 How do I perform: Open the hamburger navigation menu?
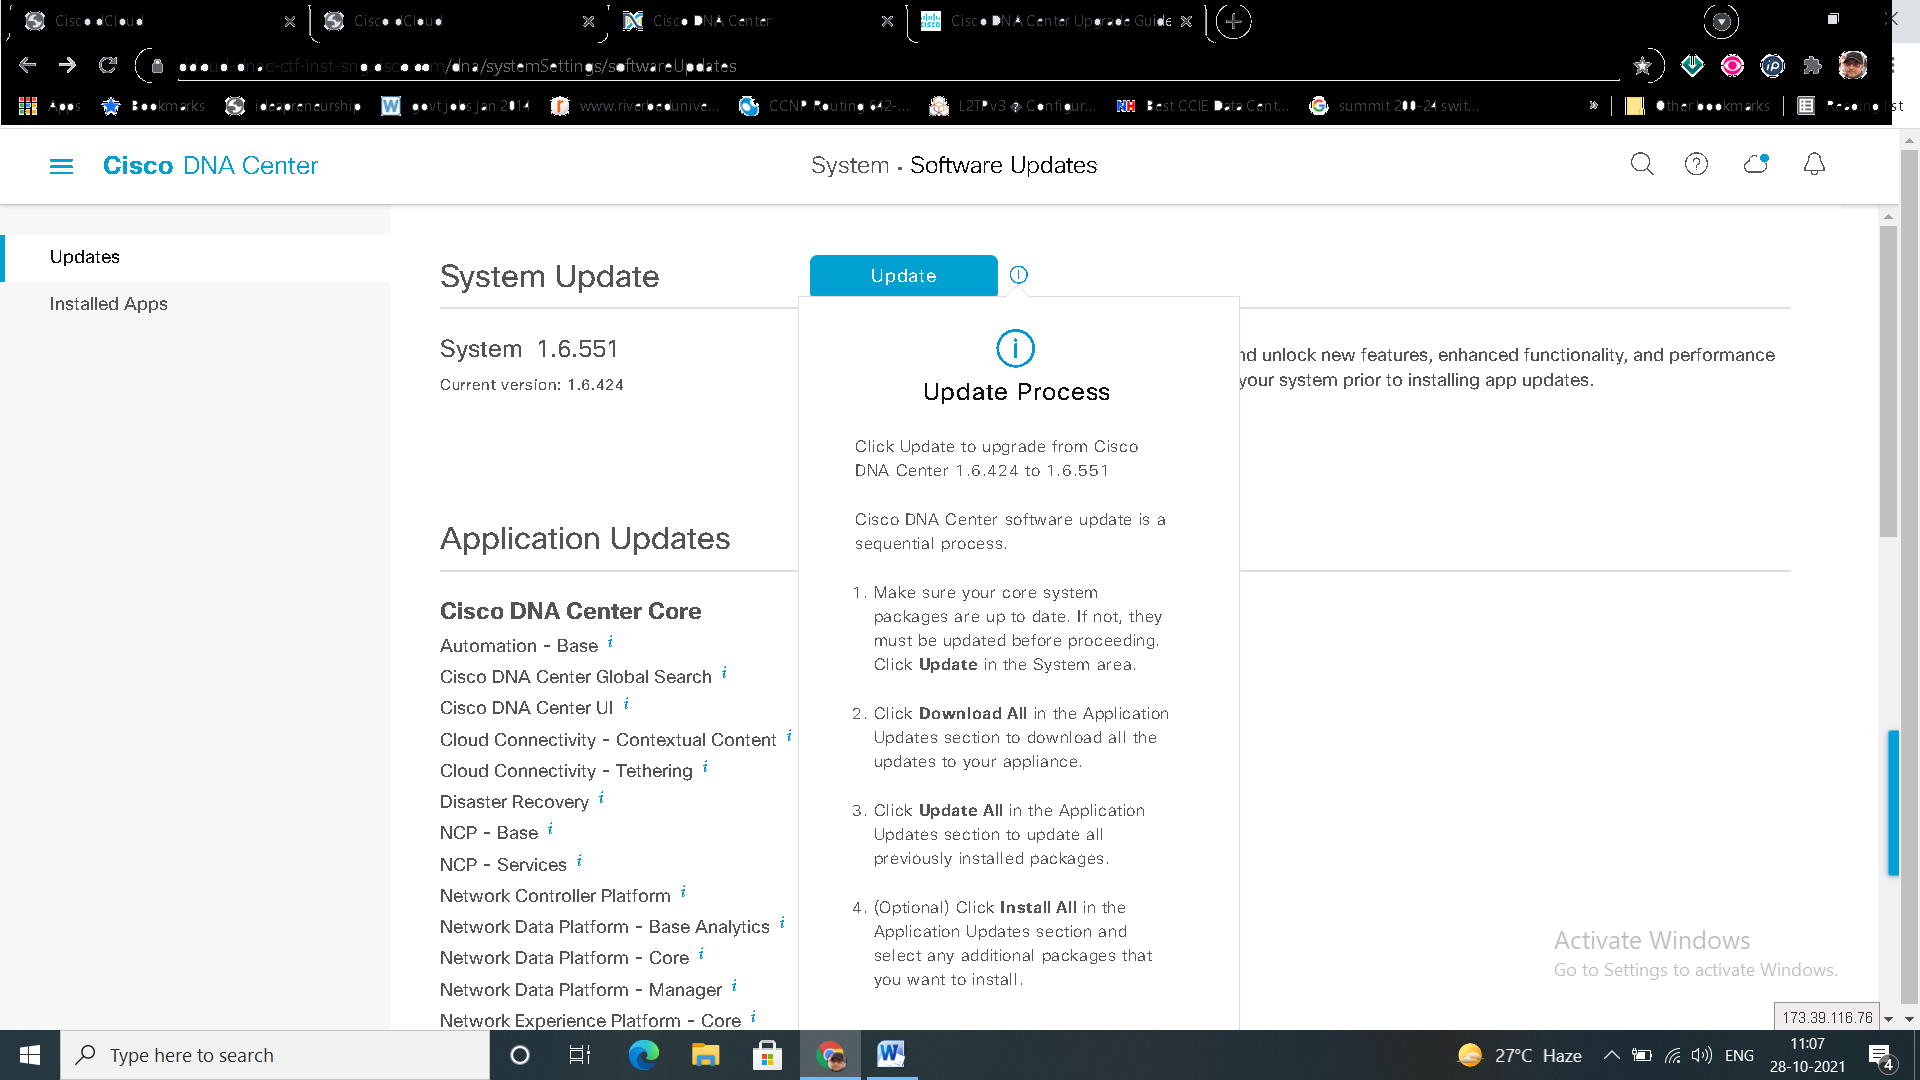[61, 166]
